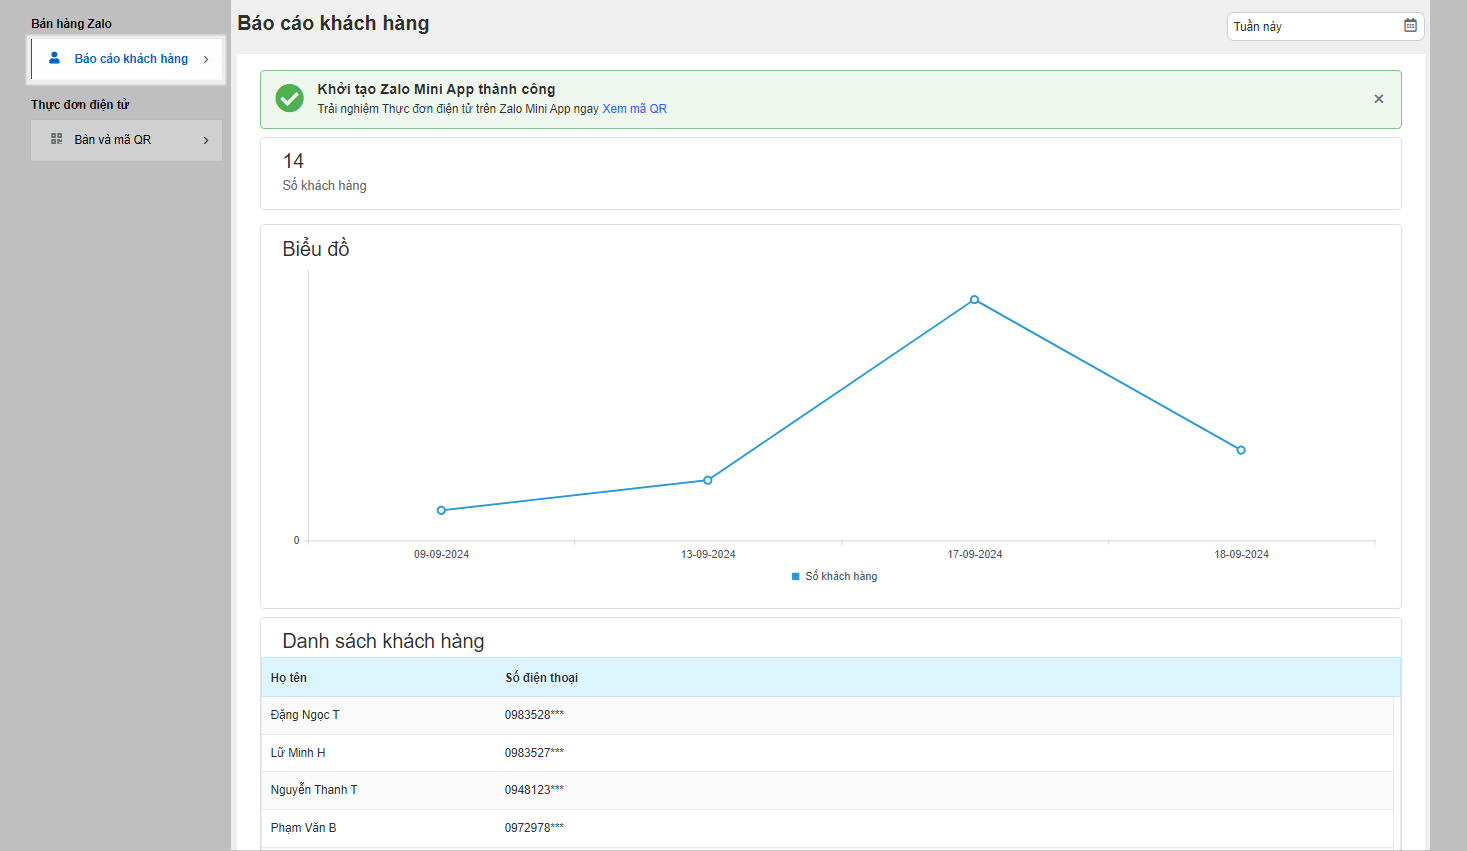The image size is (1467, 851).
Task: Expand the Báo cáo khách hàng chevron
Action: 206,60
